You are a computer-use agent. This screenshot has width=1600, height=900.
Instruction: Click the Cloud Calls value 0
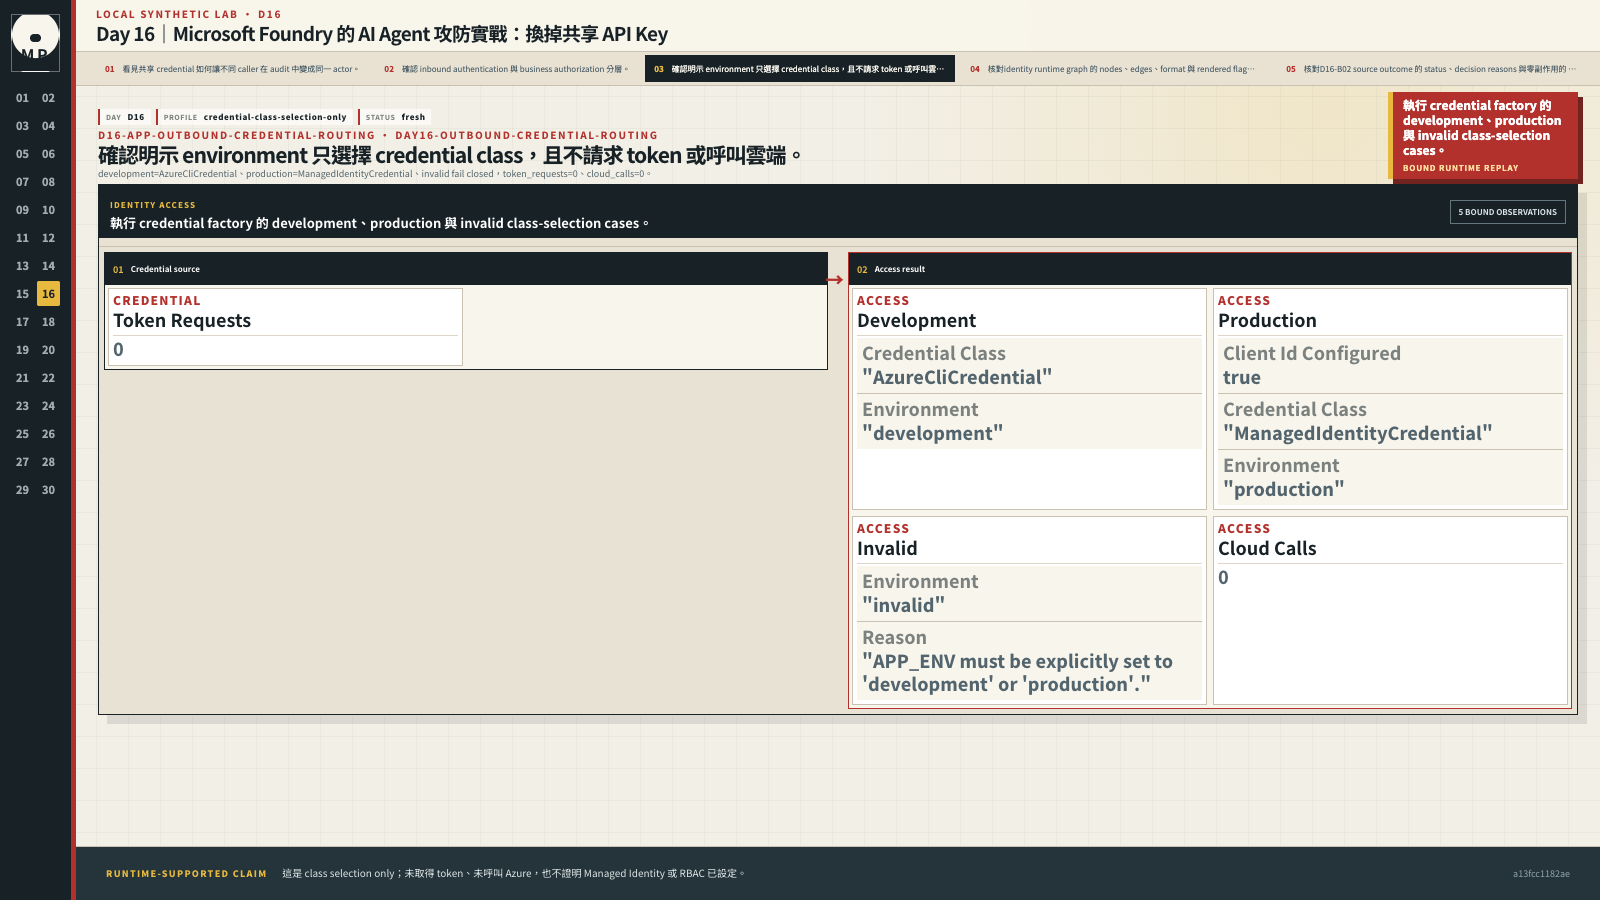pos(1223,578)
